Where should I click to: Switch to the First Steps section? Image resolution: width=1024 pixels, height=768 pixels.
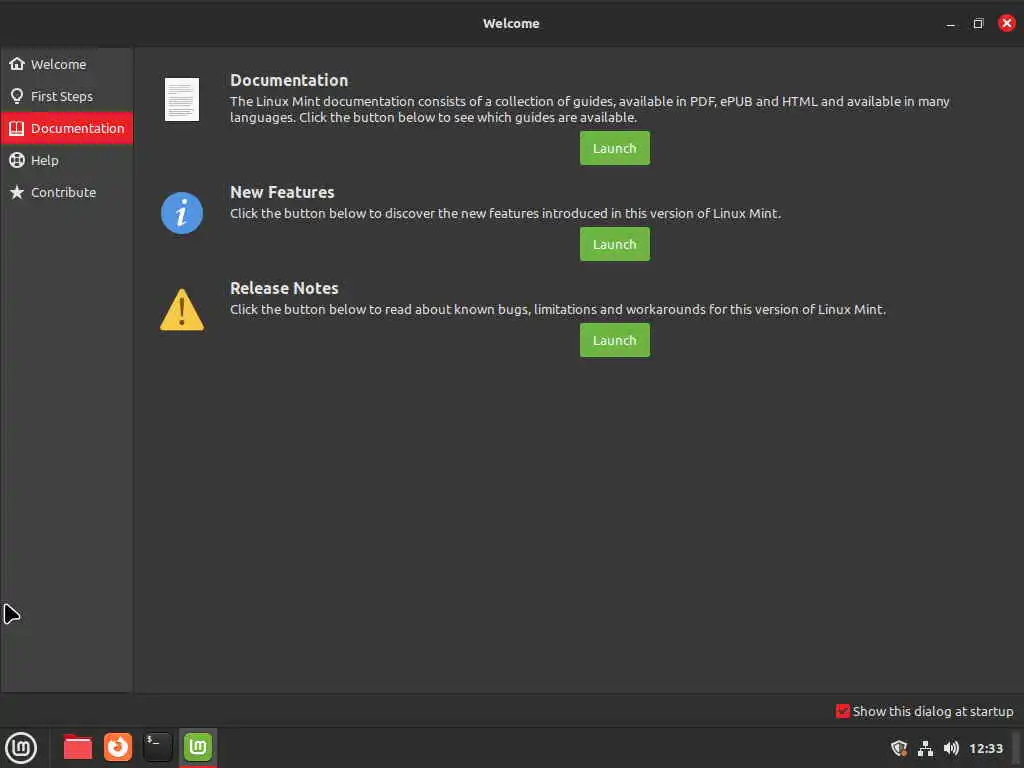tap(67, 96)
